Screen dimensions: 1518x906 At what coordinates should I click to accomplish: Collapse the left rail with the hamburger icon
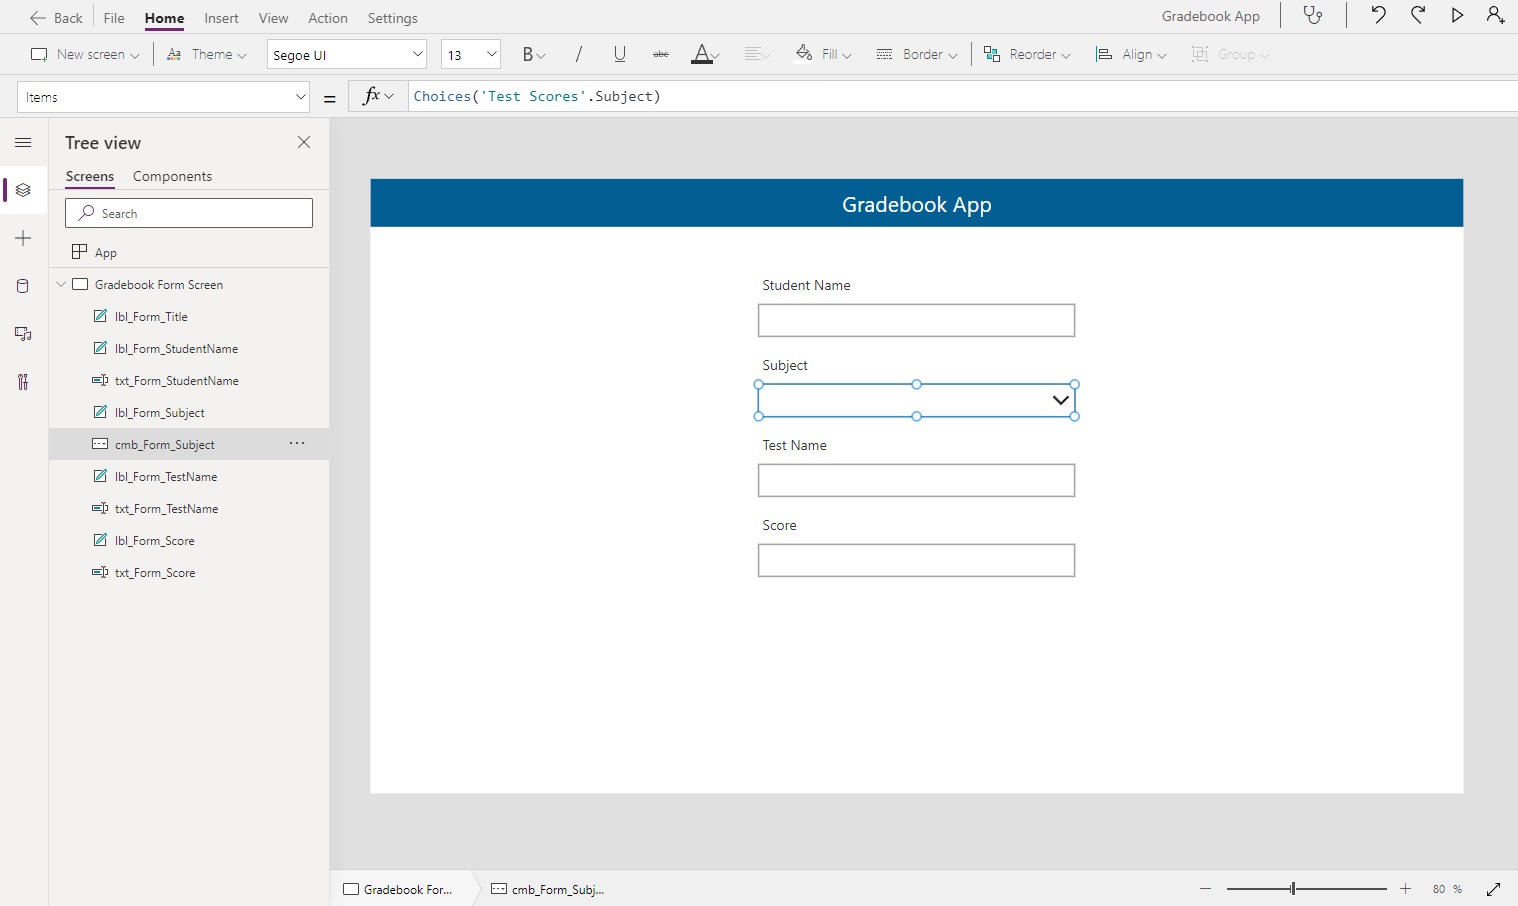tap(22, 143)
